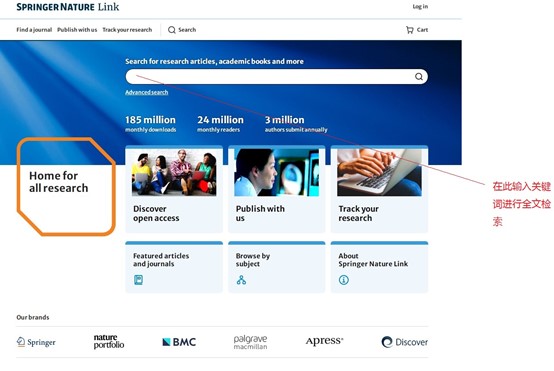Open the BMC brand logo

point(179,342)
